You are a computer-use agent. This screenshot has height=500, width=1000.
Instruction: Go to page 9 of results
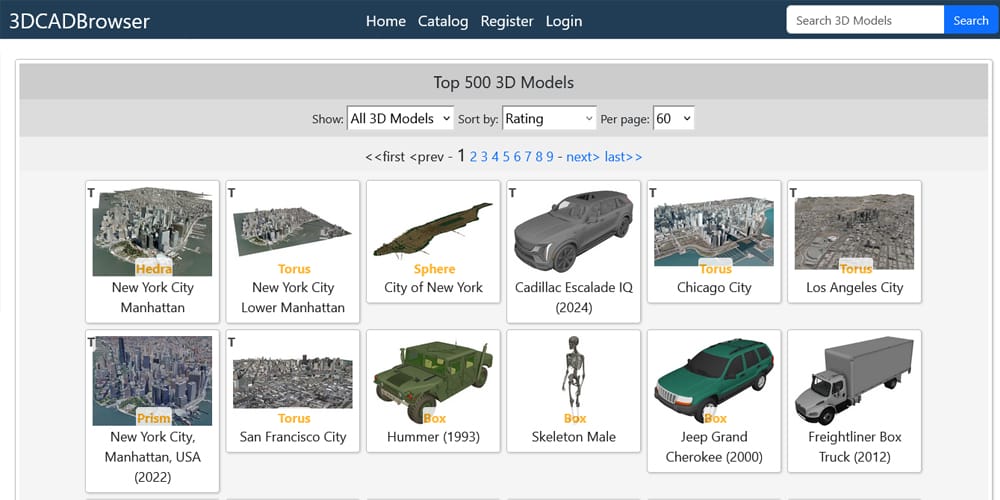550,157
